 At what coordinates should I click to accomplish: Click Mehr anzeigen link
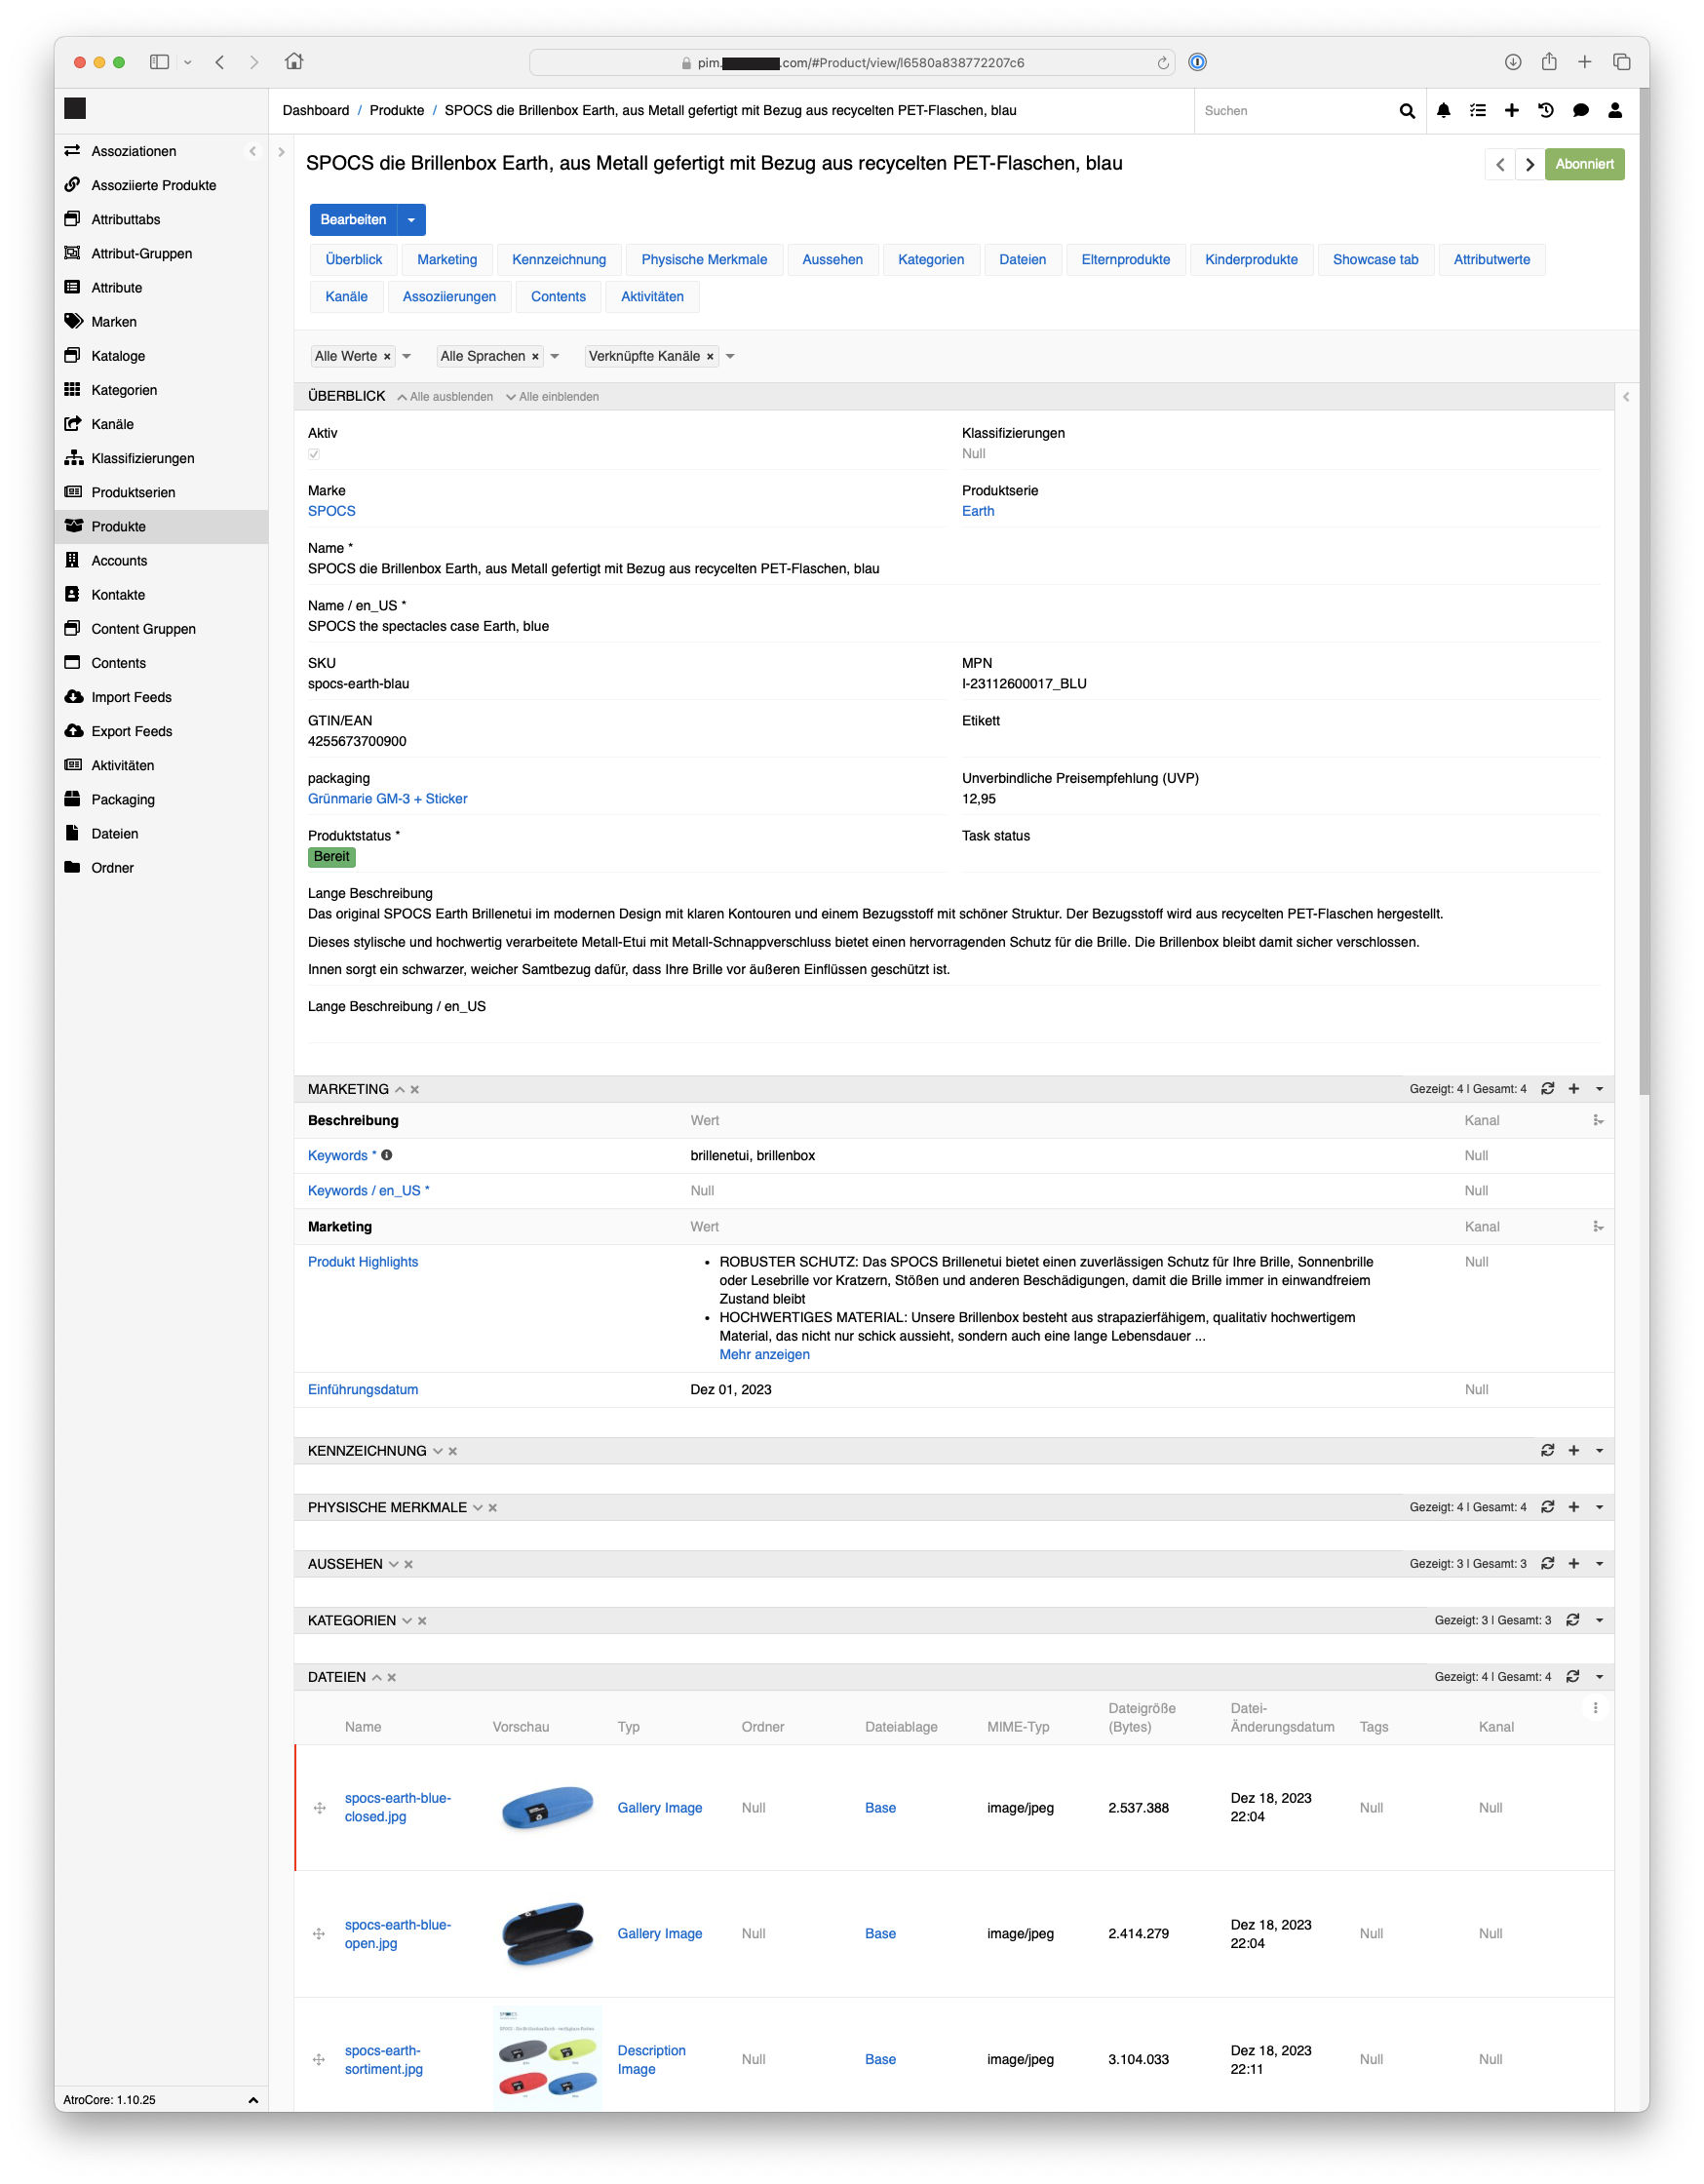click(x=765, y=1355)
